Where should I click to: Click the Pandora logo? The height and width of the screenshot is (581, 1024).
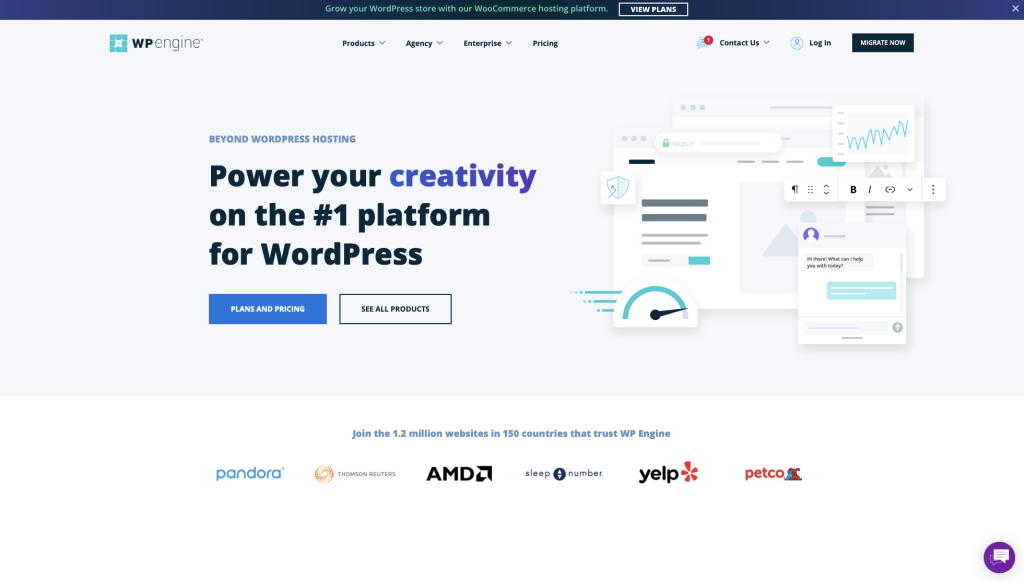tap(250, 473)
